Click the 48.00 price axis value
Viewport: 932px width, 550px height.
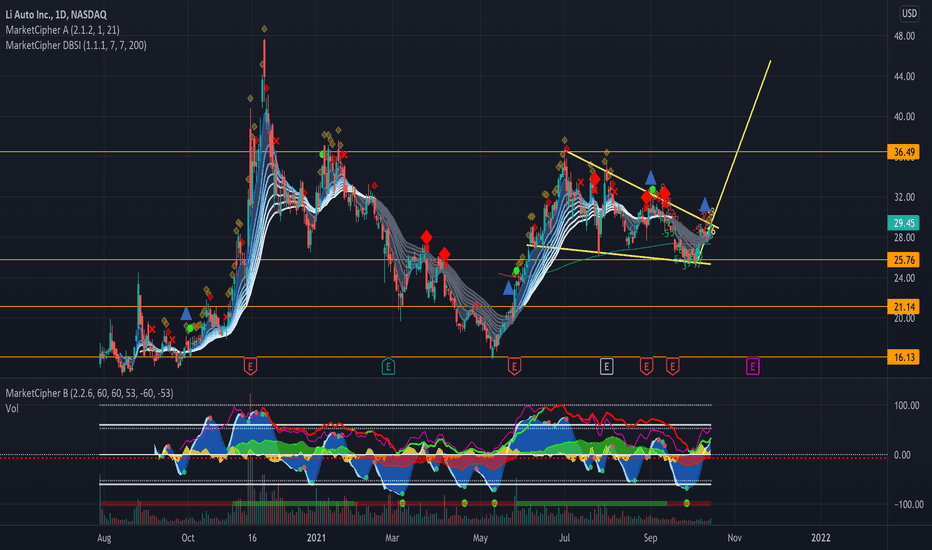(x=904, y=36)
